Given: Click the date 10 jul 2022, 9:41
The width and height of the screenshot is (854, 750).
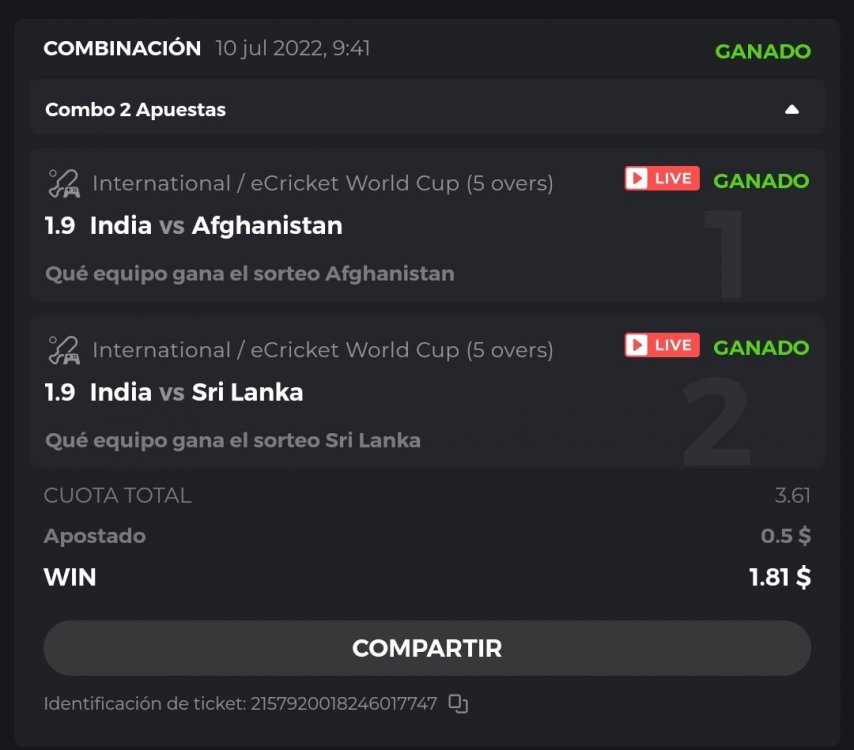Looking at the screenshot, I should pos(293,48).
